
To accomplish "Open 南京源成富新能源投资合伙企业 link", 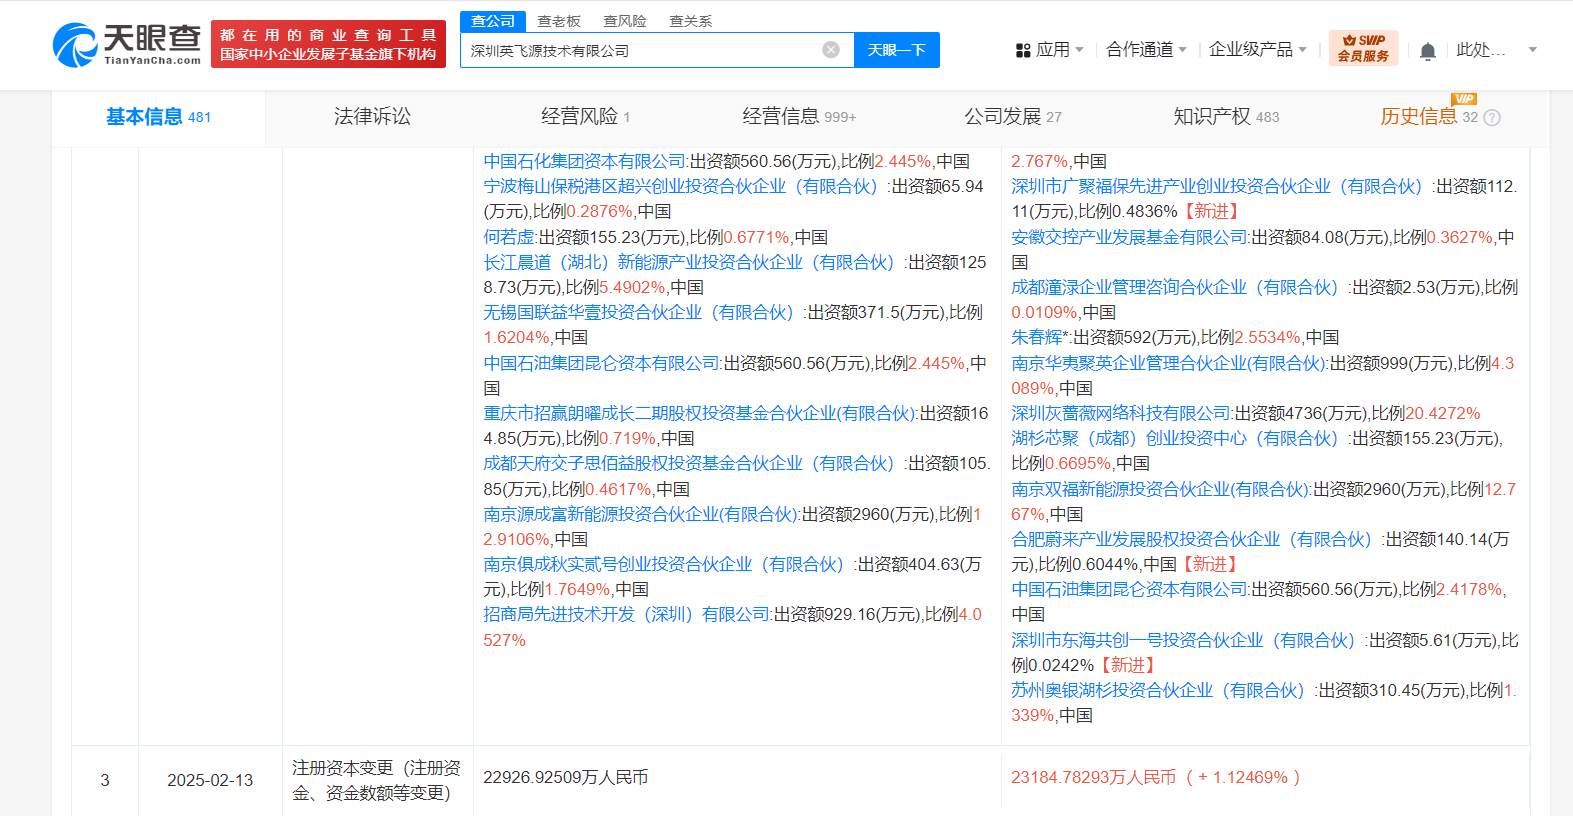I will (640, 514).
